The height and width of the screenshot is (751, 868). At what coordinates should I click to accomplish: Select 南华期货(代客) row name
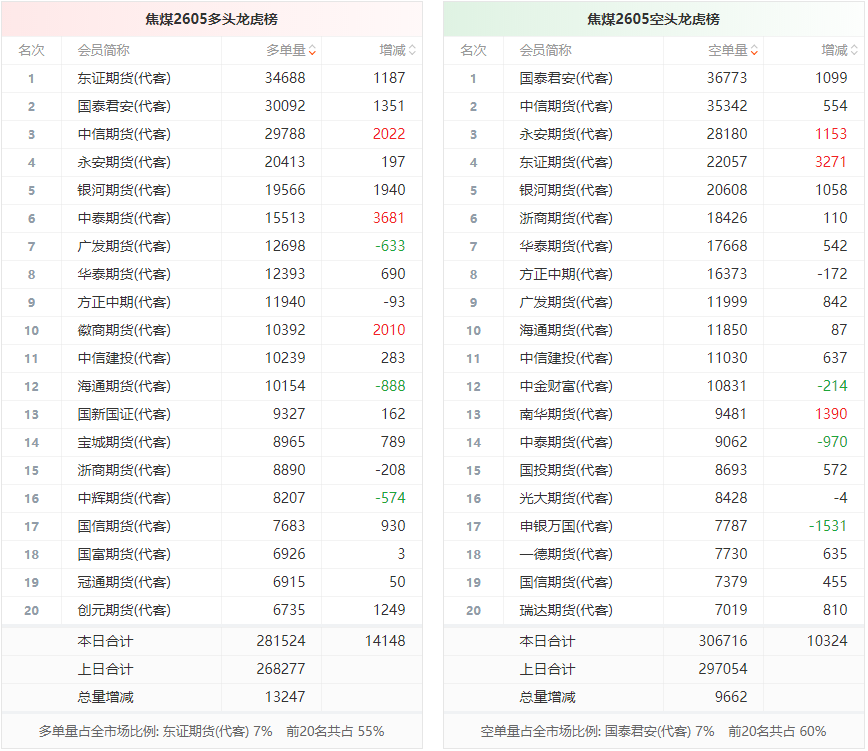pyautogui.click(x=566, y=414)
